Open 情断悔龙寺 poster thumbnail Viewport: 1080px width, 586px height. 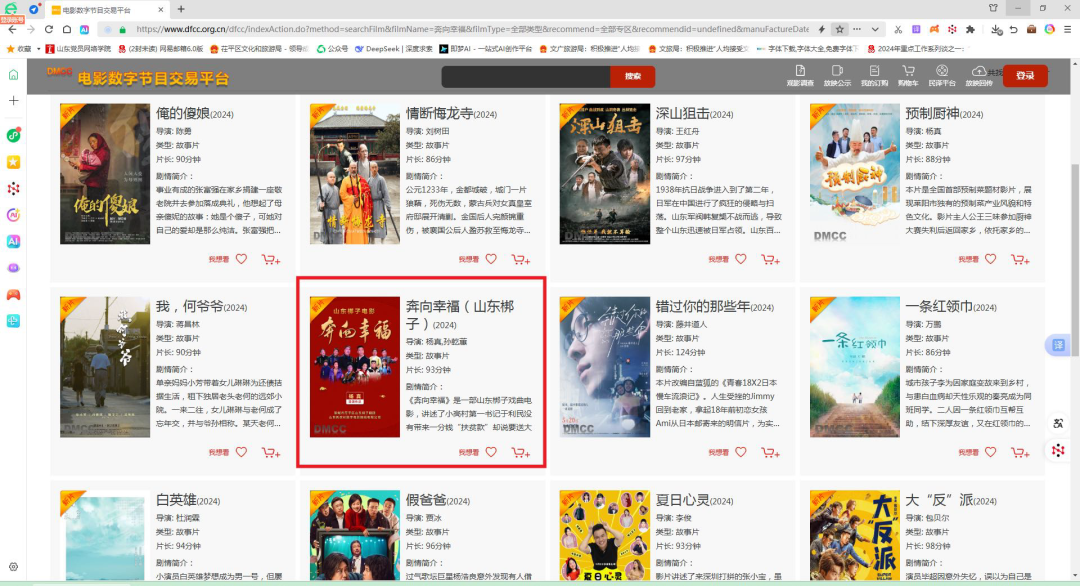355,174
